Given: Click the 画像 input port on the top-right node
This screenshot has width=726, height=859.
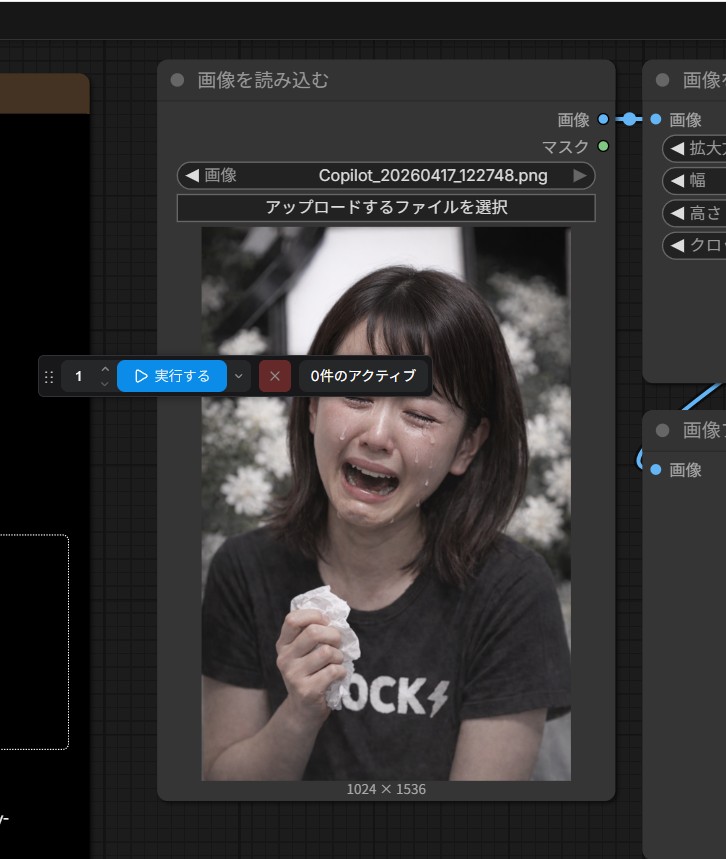Looking at the screenshot, I should (x=656, y=119).
